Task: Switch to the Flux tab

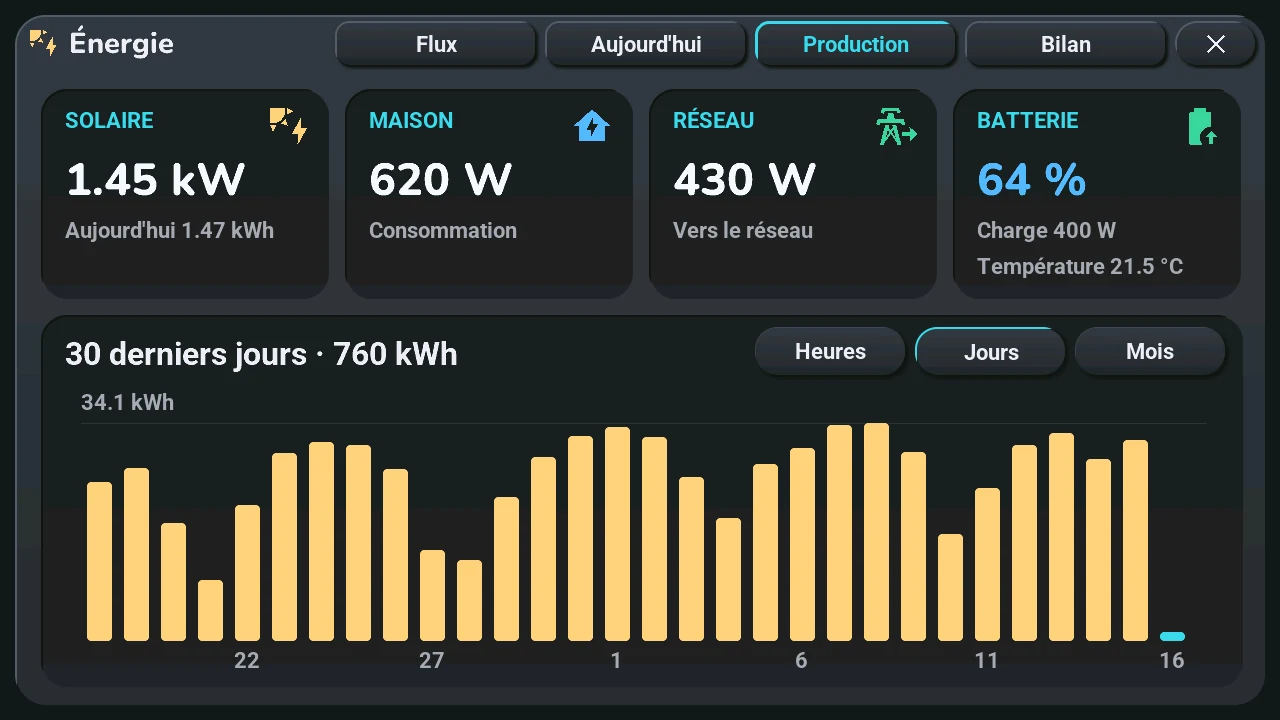Action: (x=436, y=44)
